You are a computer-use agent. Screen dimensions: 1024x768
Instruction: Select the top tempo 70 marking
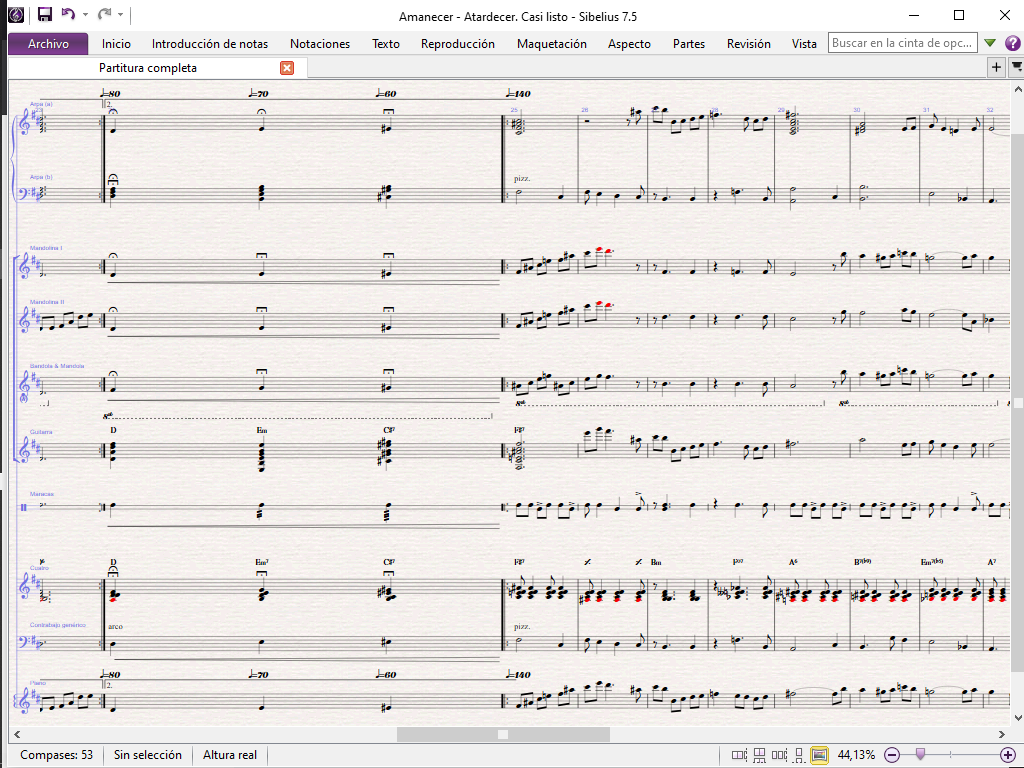pos(259,93)
